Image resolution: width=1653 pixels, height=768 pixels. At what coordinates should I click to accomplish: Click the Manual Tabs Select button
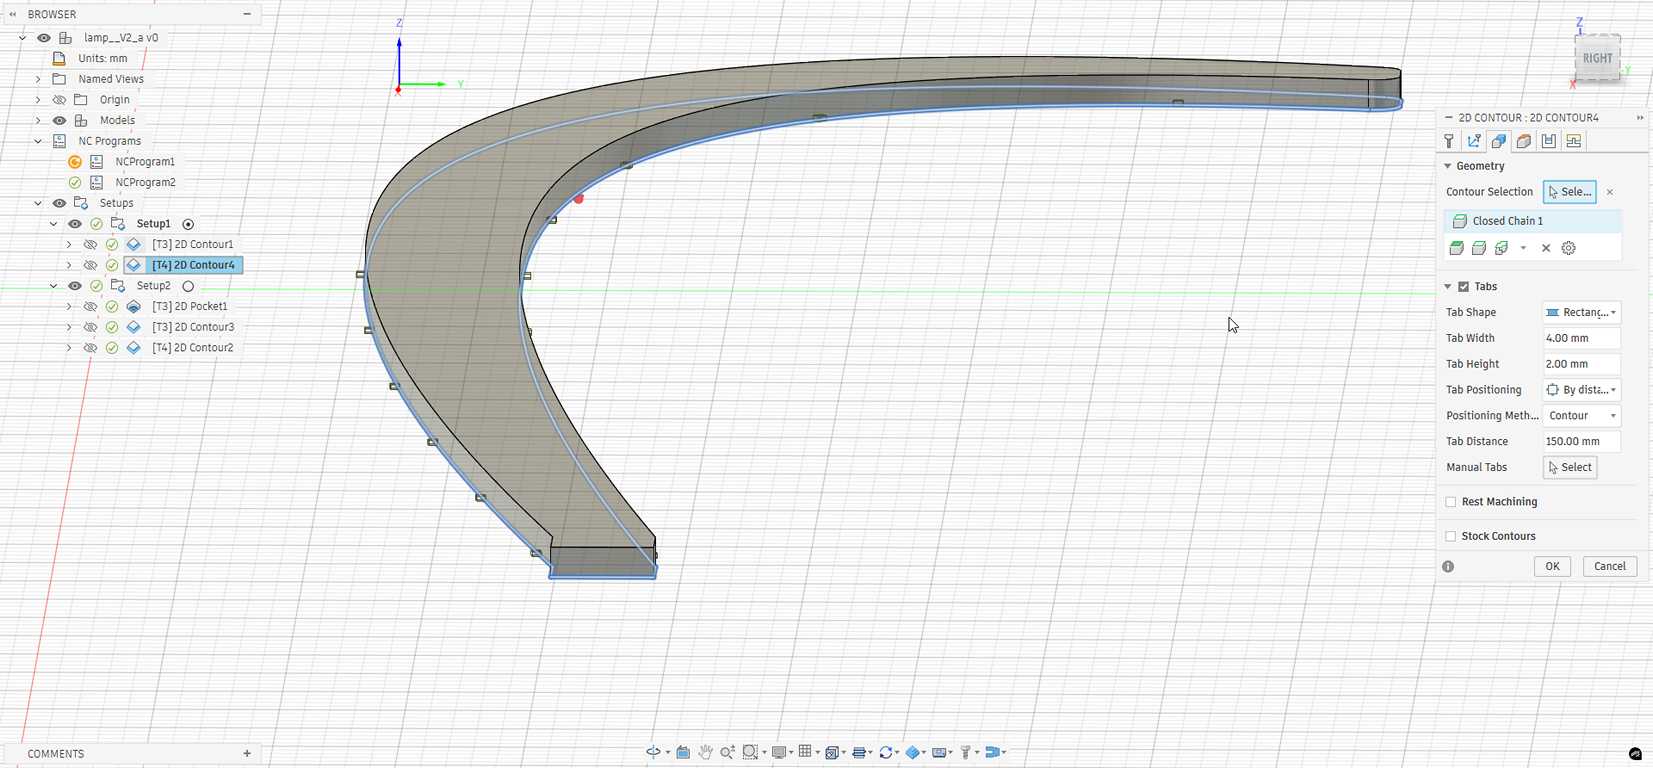pos(1570,467)
